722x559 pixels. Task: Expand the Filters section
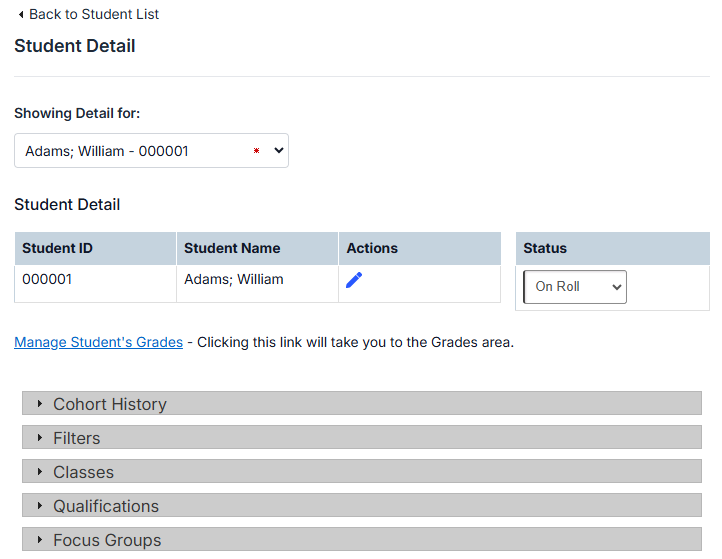(77, 438)
